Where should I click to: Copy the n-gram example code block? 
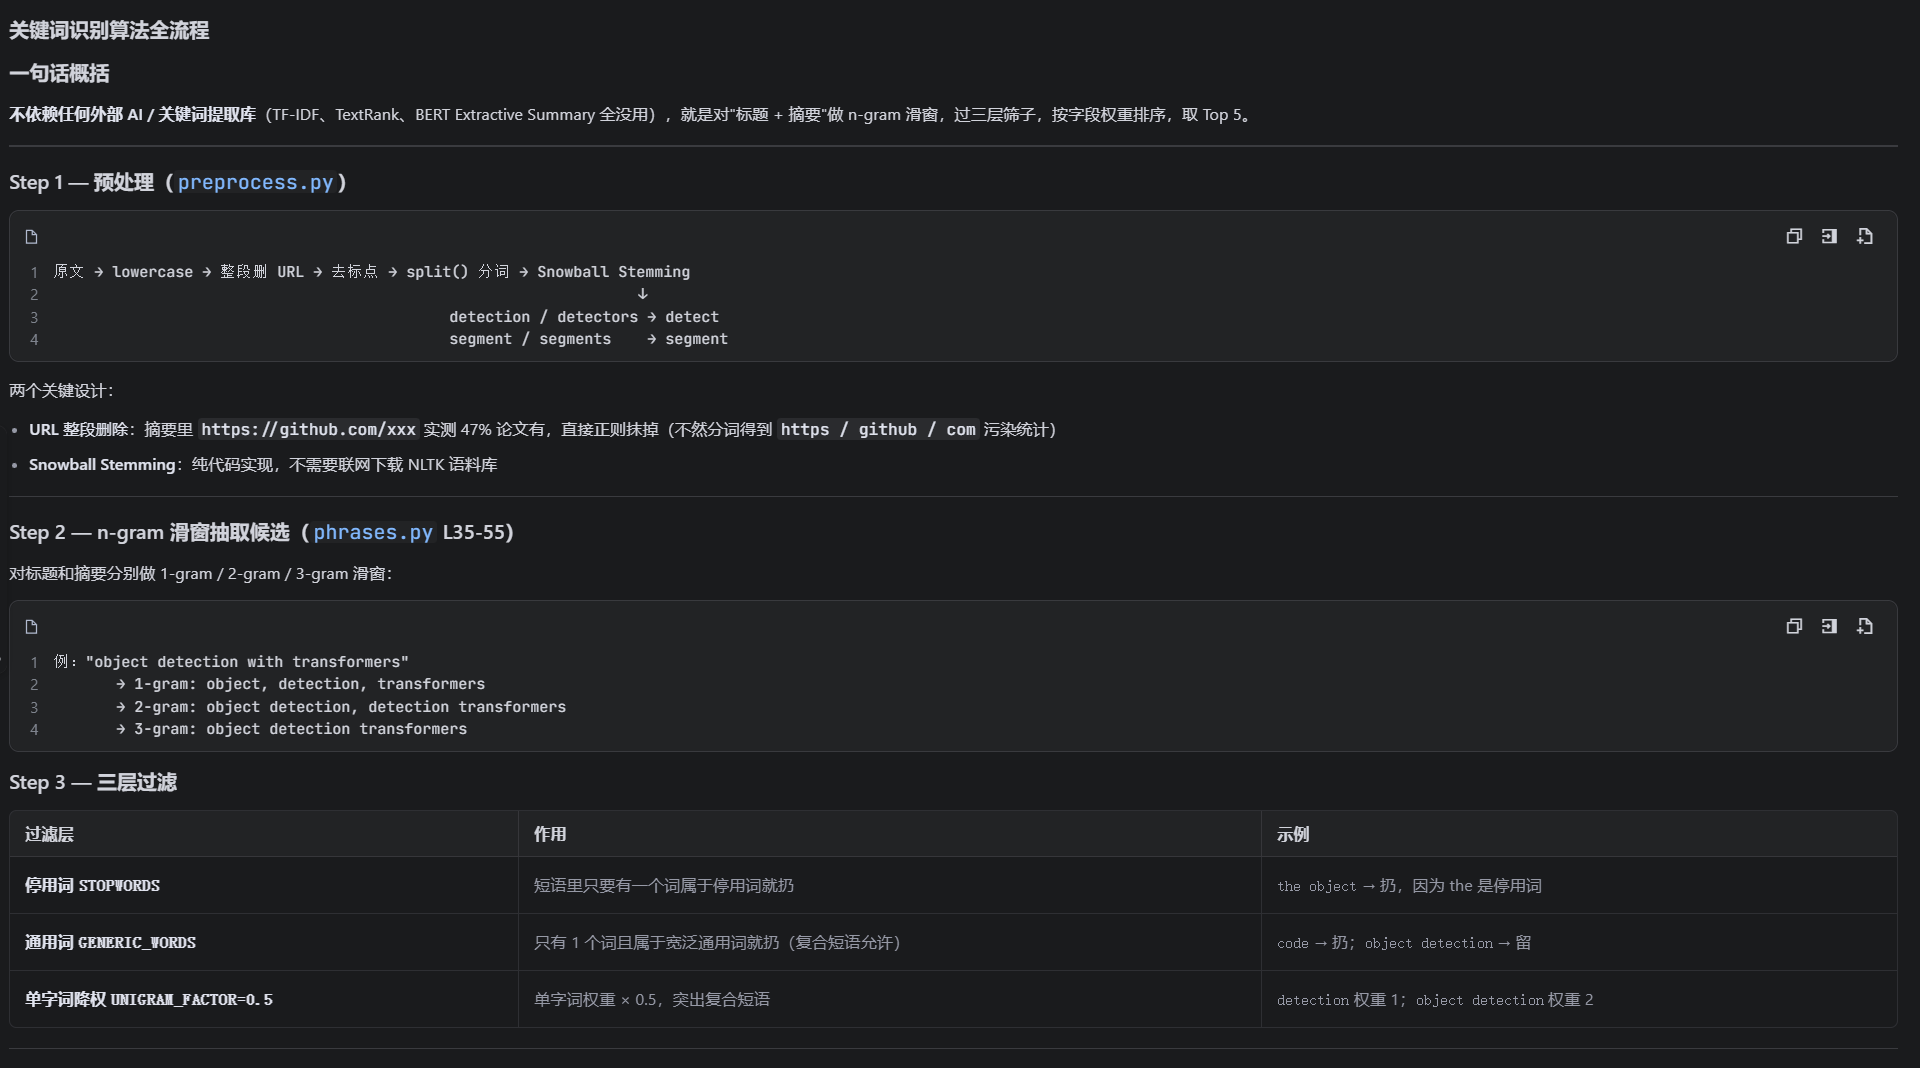(1794, 627)
